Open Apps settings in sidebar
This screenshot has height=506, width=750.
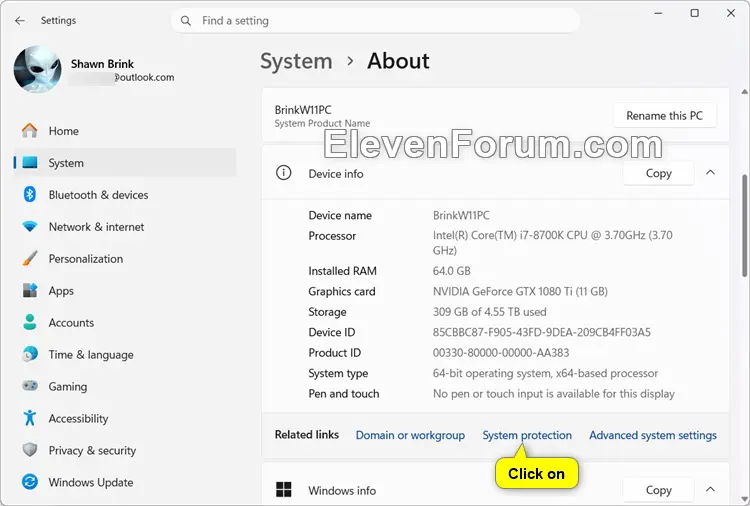tap(125, 290)
